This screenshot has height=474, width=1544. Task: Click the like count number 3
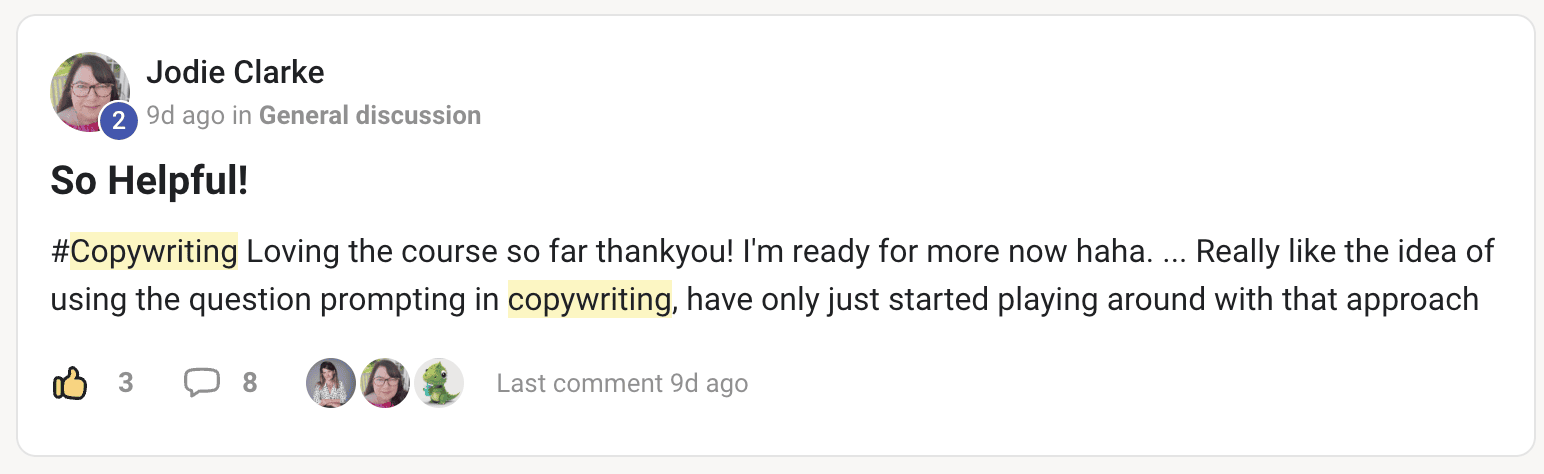click(126, 383)
